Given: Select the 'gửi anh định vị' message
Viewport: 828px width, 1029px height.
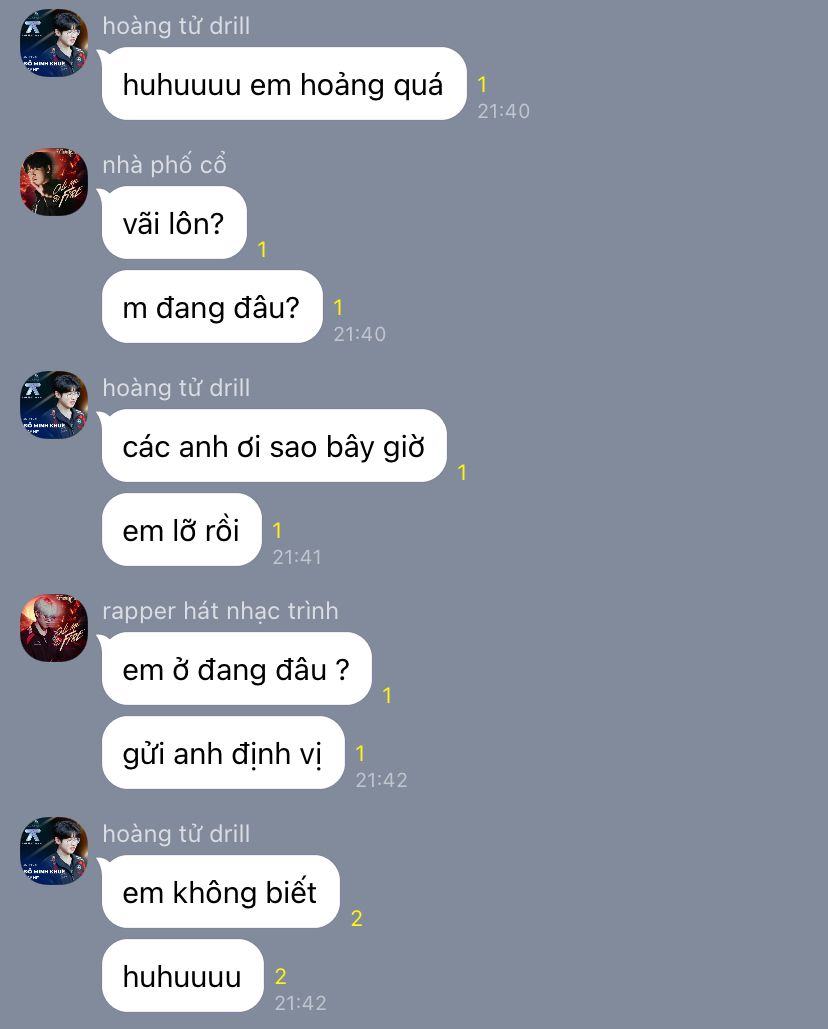Looking at the screenshot, I should coord(223,753).
